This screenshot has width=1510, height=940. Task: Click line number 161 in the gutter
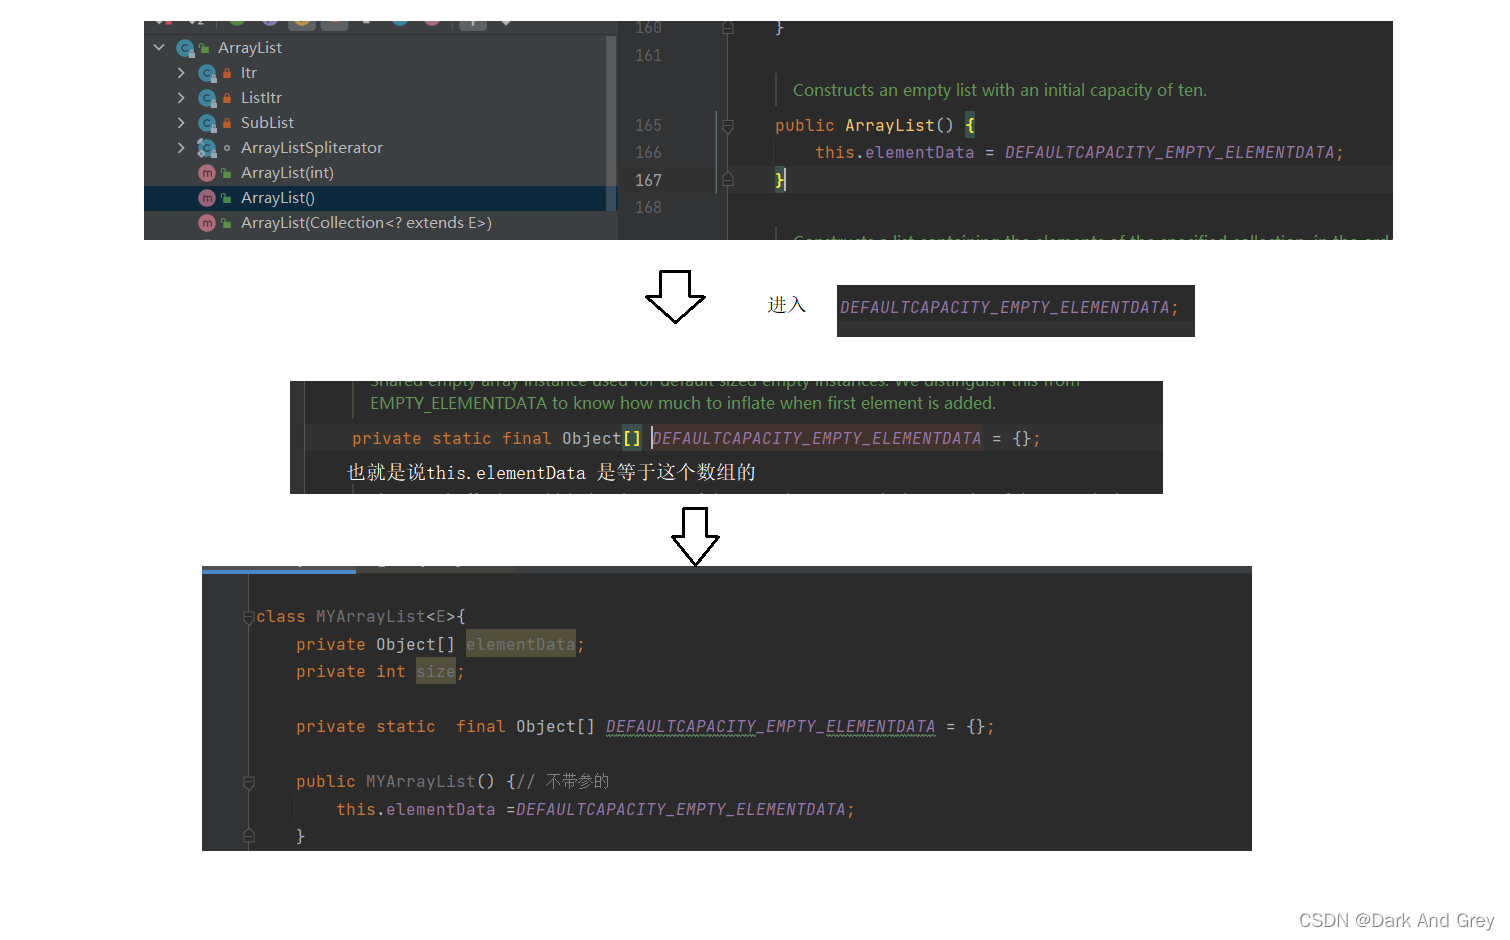648,56
